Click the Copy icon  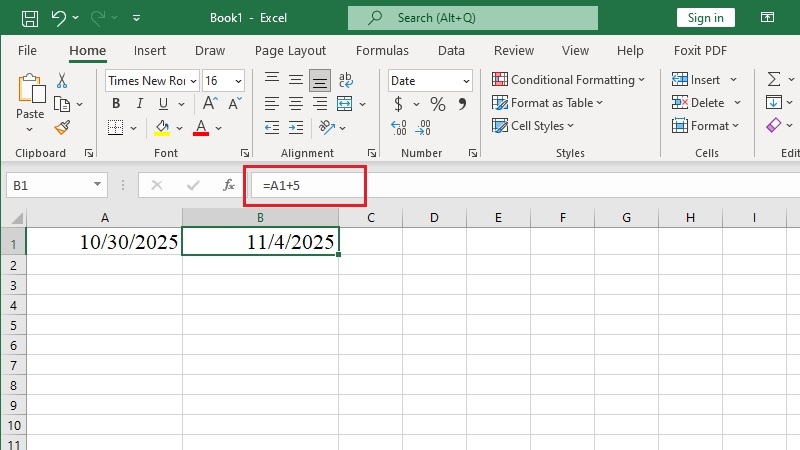pos(62,104)
